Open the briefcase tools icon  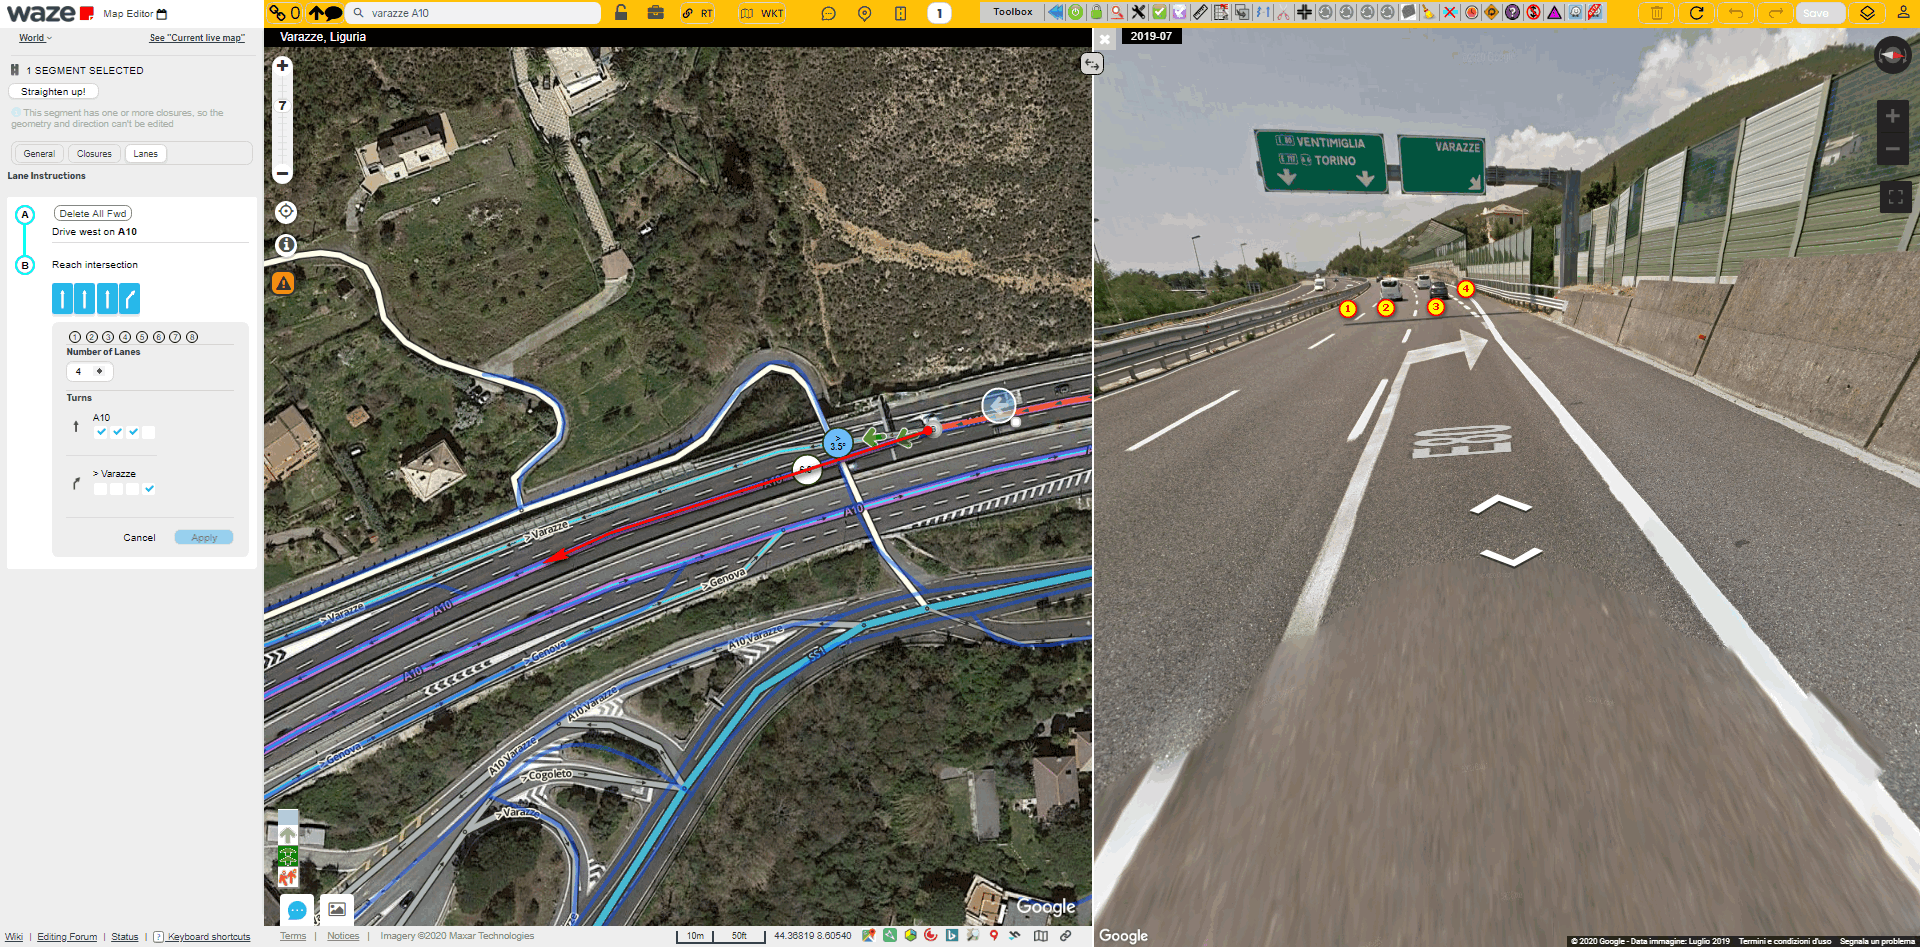[x=655, y=13]
